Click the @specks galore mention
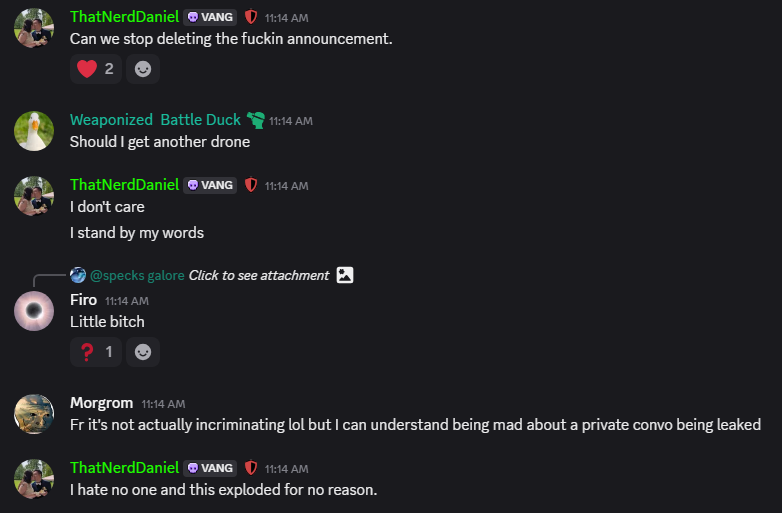This screenshot has height=513, width=782. [x=137, y=275]
